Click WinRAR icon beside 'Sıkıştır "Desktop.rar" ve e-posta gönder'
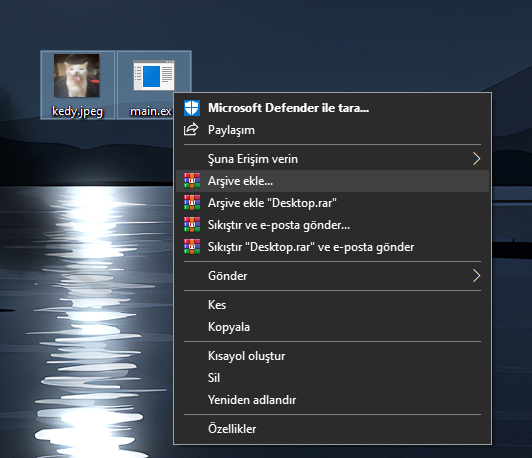 (x=192, y=247)
